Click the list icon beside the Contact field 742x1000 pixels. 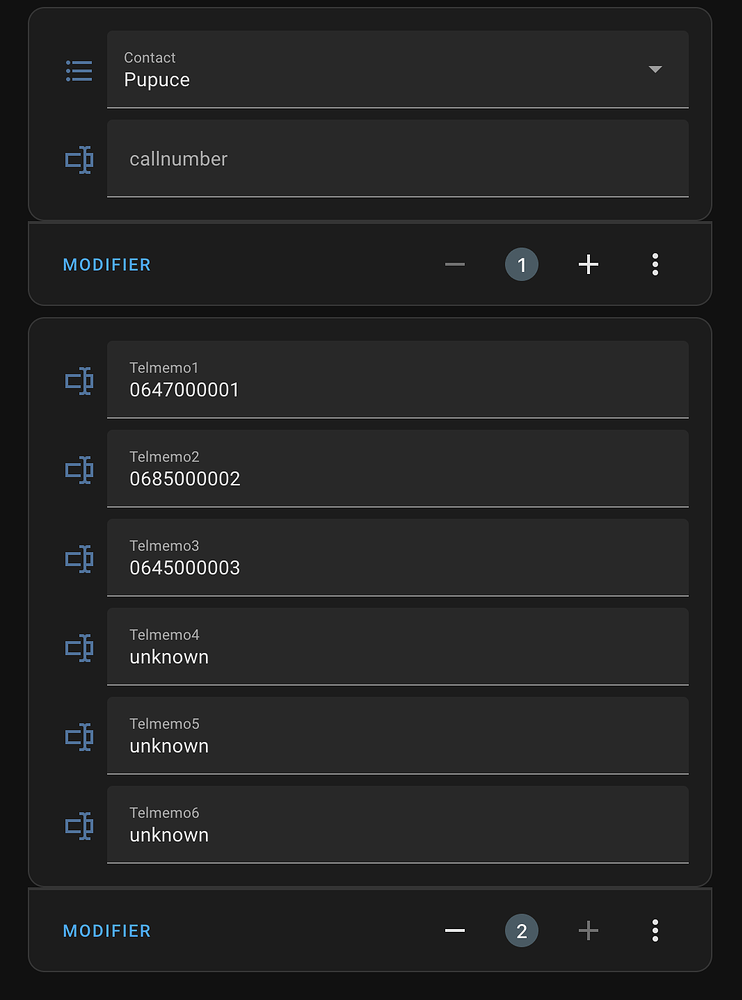click(79, 70)
